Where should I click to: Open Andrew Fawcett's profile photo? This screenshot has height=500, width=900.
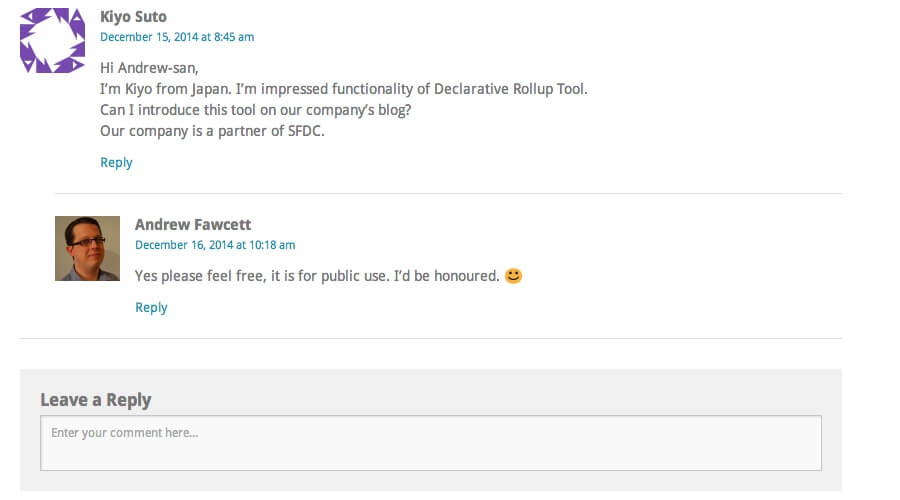coord(87,248)
